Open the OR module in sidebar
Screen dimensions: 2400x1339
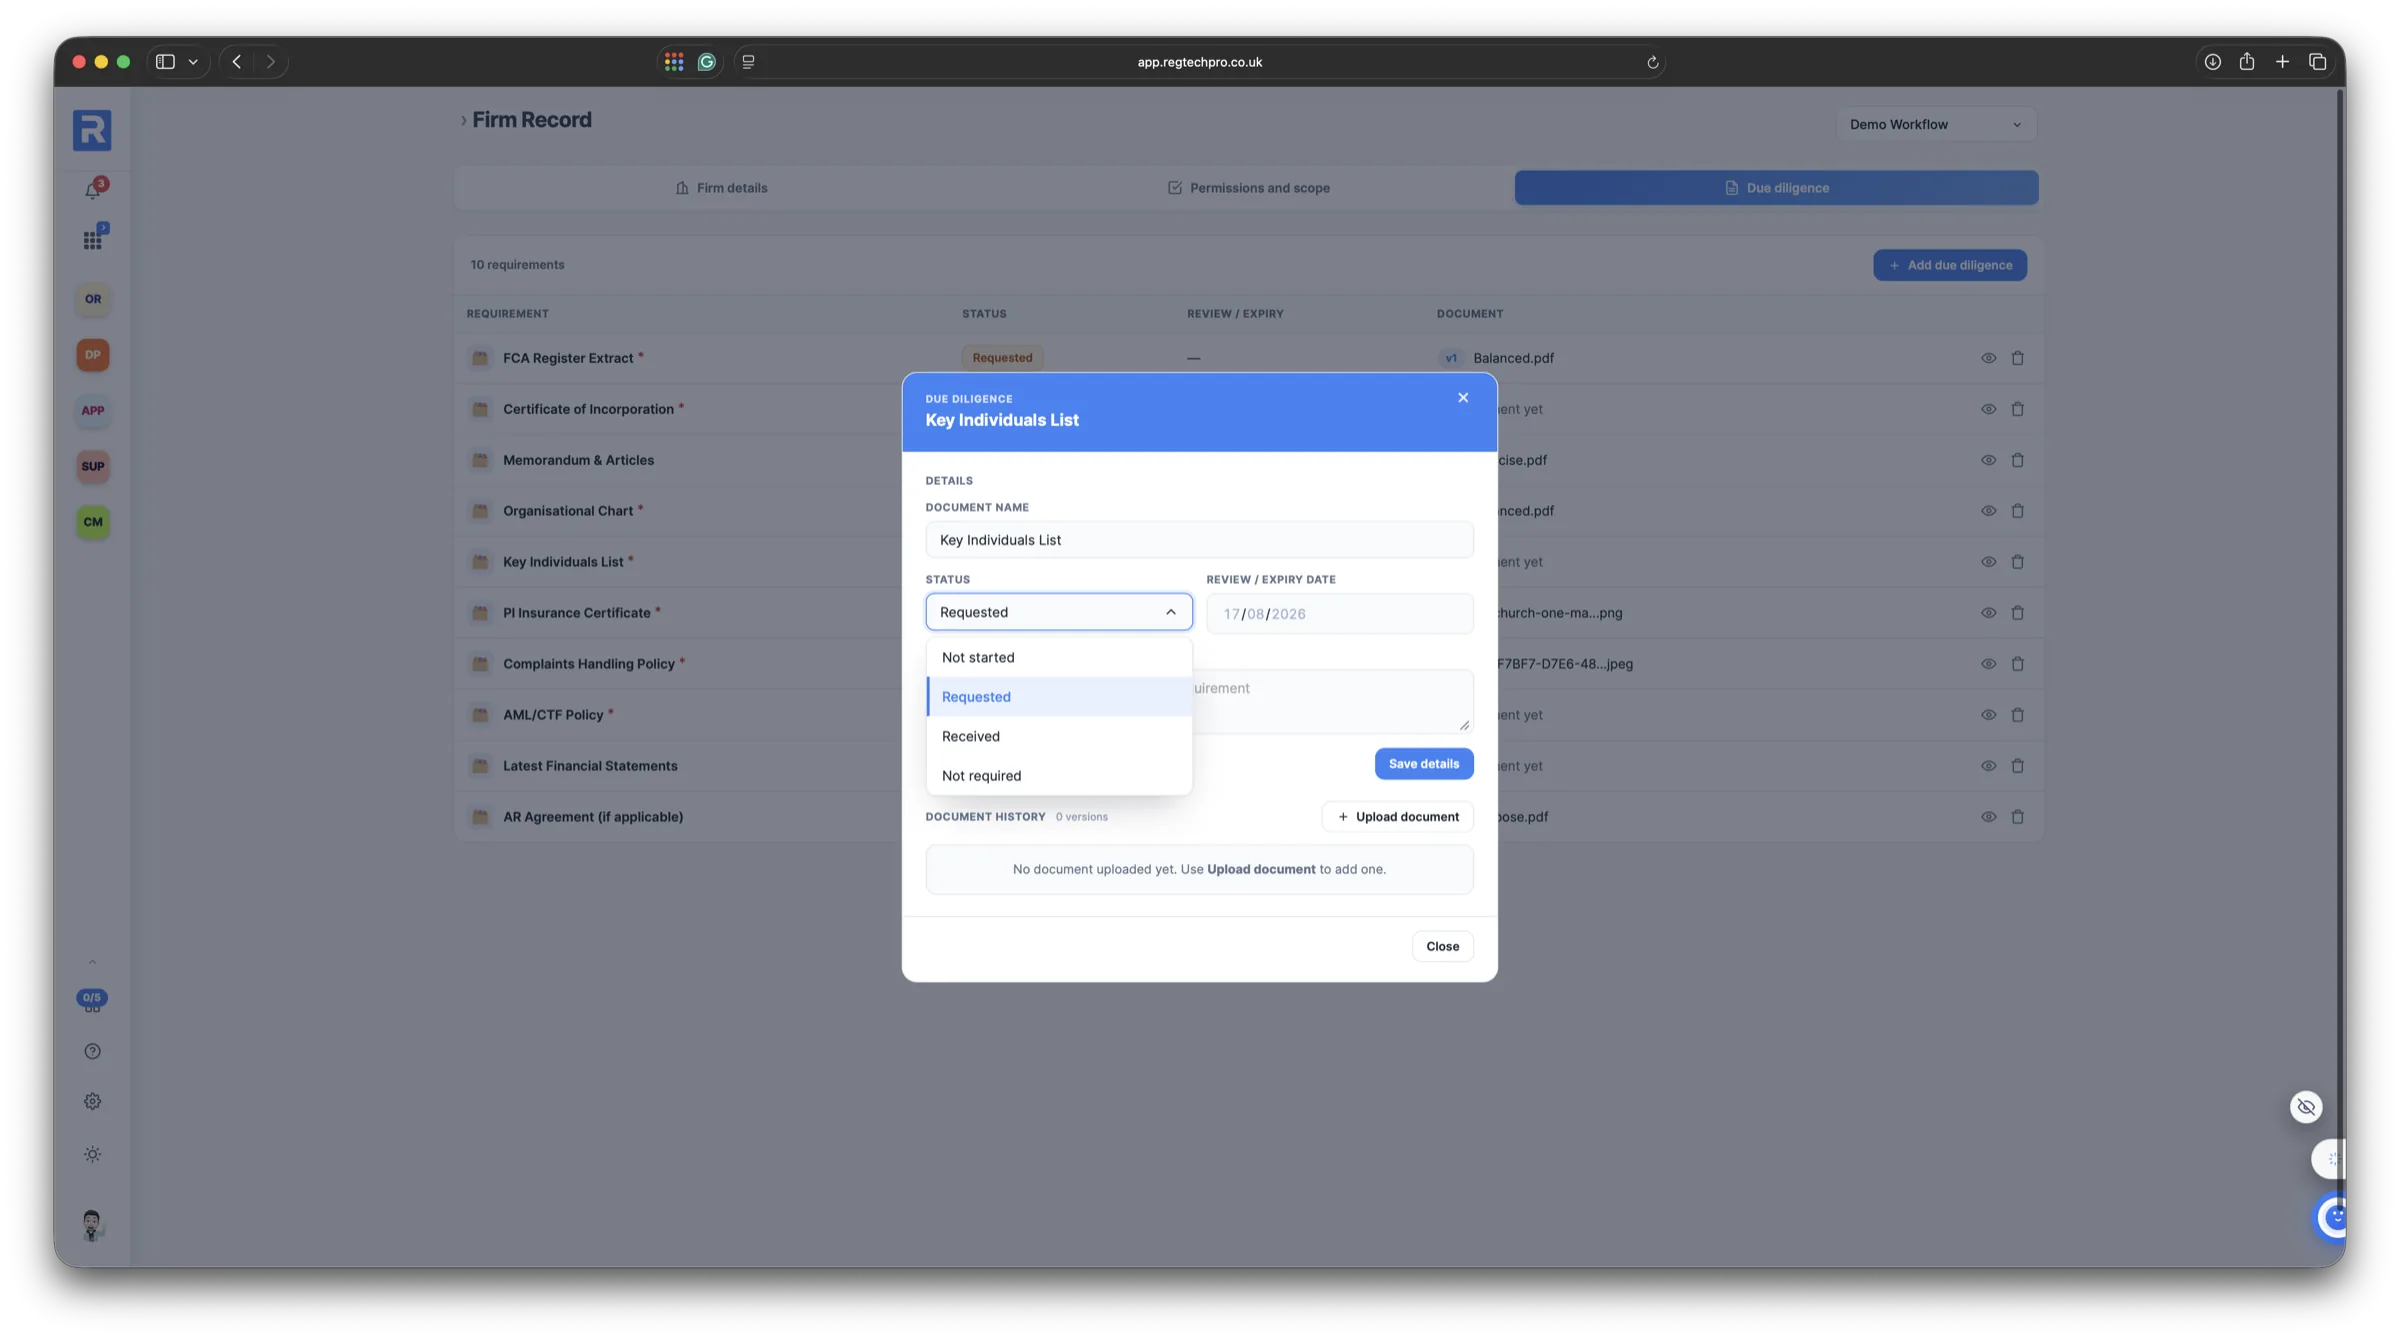pos(93,299)
